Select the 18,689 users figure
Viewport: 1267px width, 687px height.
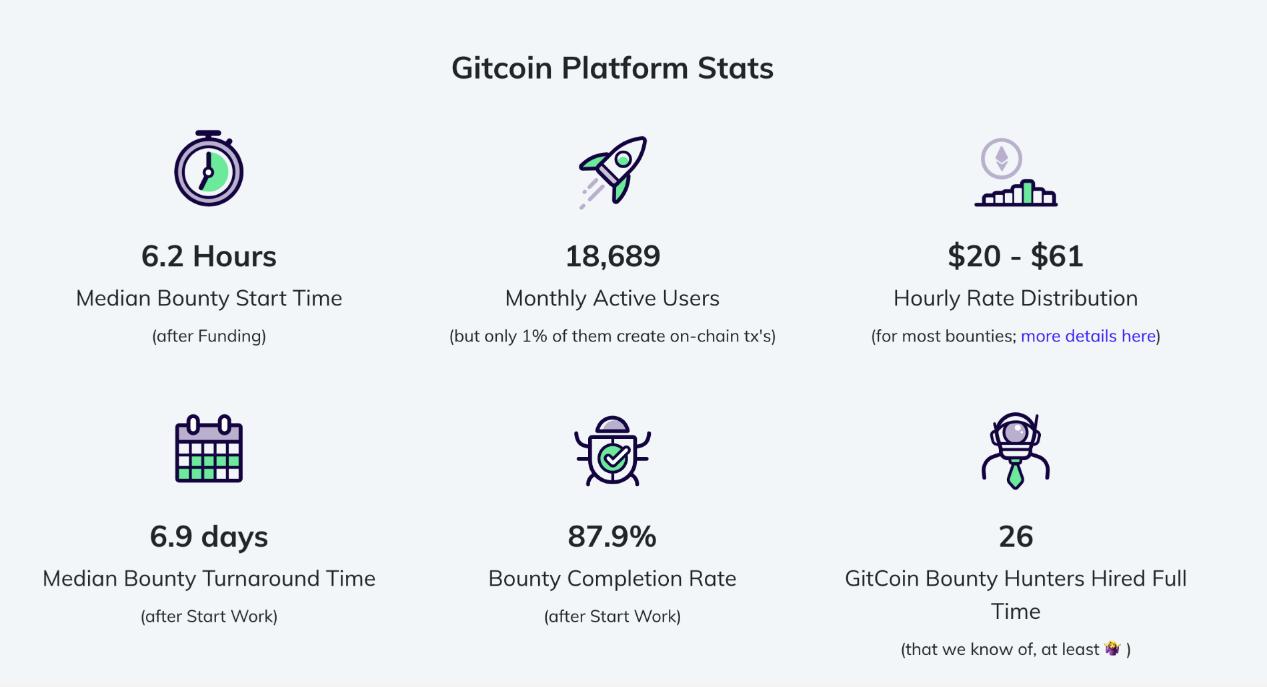(613, 256)
